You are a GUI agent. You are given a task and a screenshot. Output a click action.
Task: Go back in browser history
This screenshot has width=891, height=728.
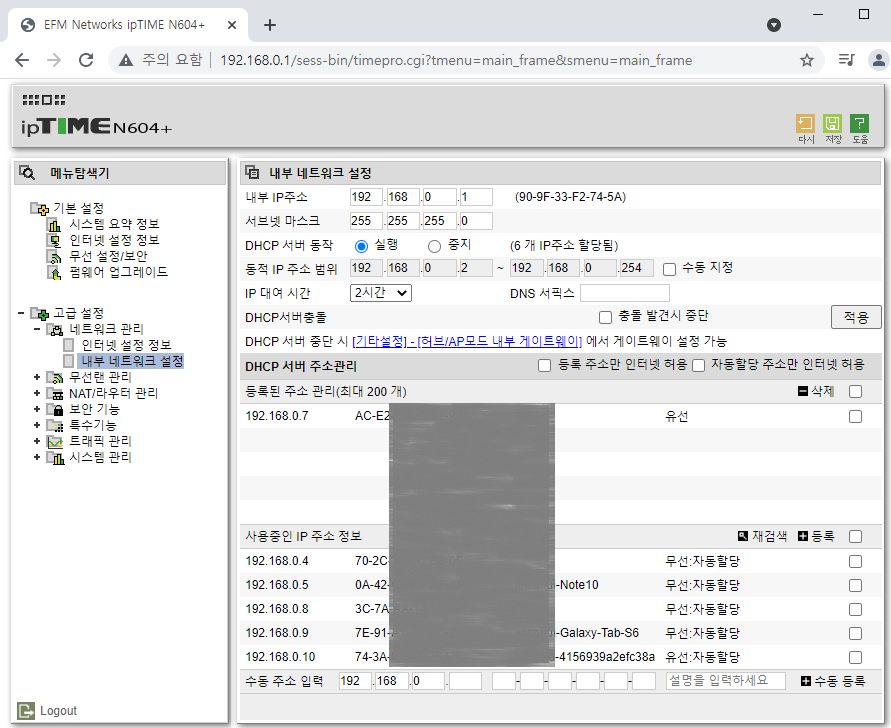[22, 60]
